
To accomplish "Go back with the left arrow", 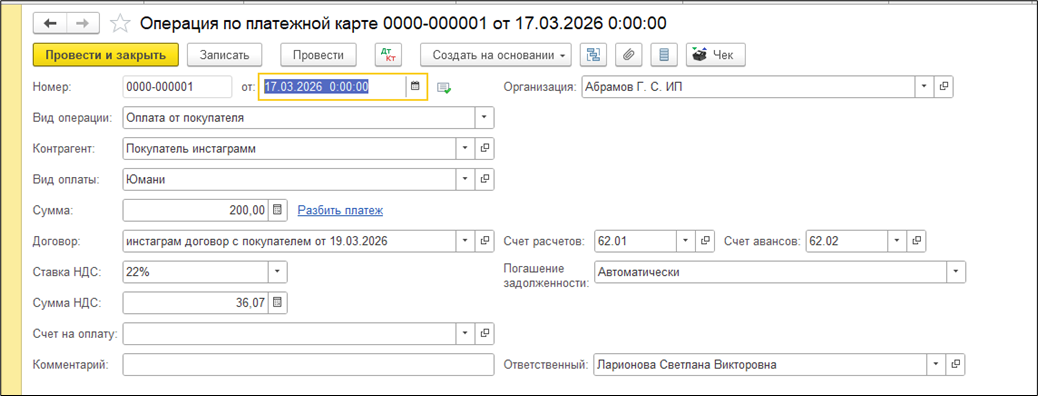I will point(50,24).
